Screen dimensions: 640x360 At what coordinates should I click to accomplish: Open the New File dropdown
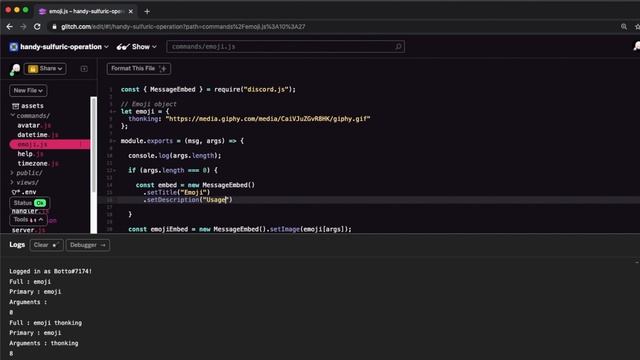[x=28, y=90]
